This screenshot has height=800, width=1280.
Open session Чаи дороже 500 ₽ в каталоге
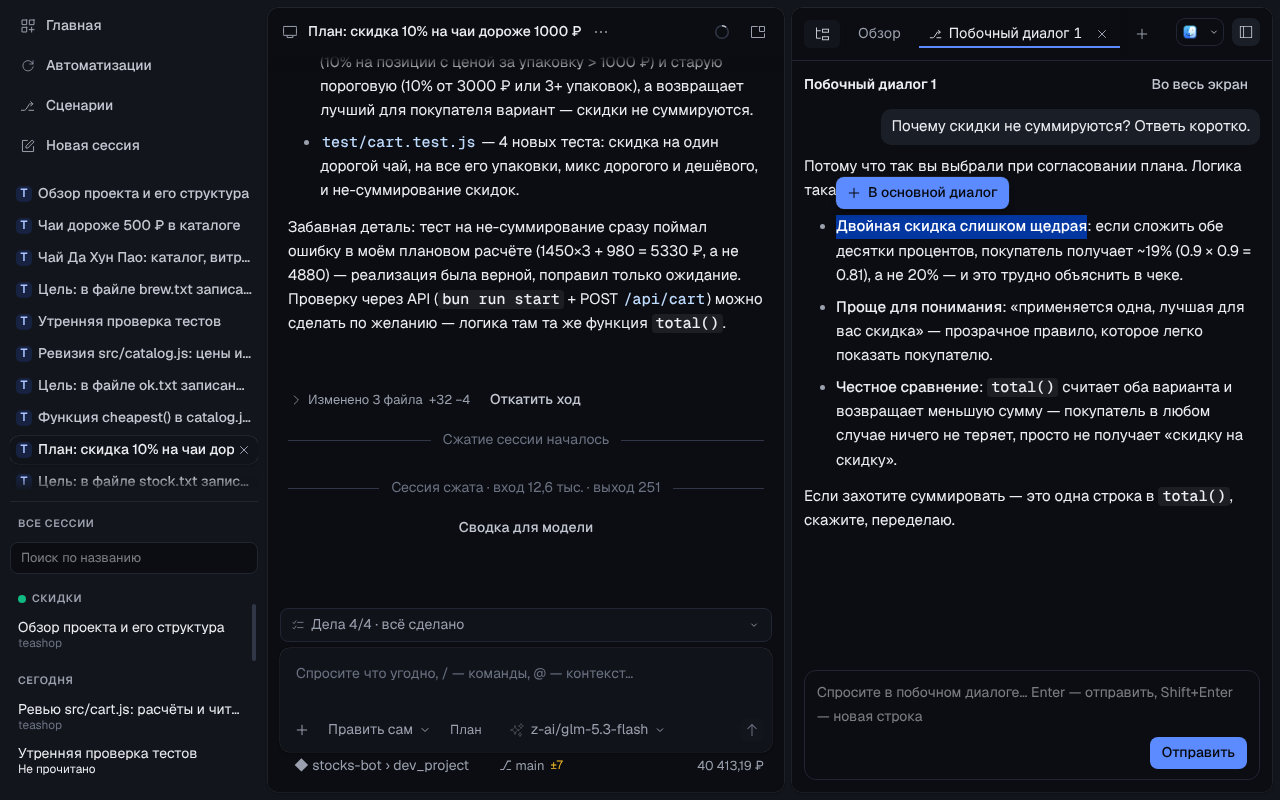point(134,225)
